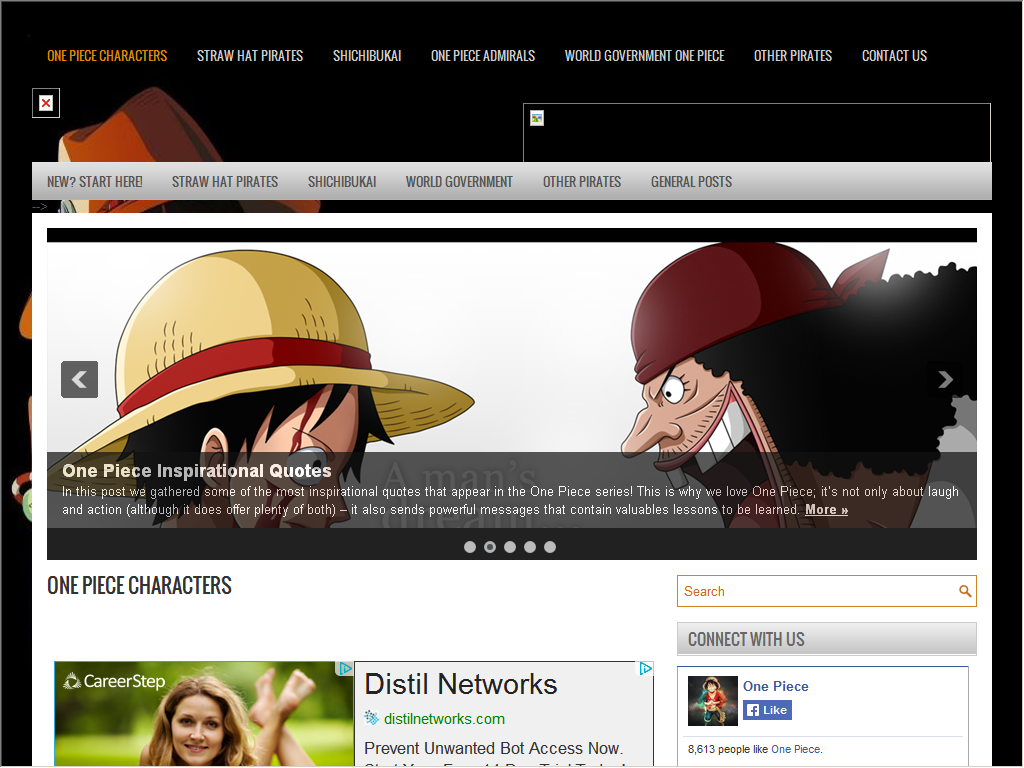Advance slider with the right arrow
The height and width of the screenshot is (768, 1024).
click(x=945, y=379)
